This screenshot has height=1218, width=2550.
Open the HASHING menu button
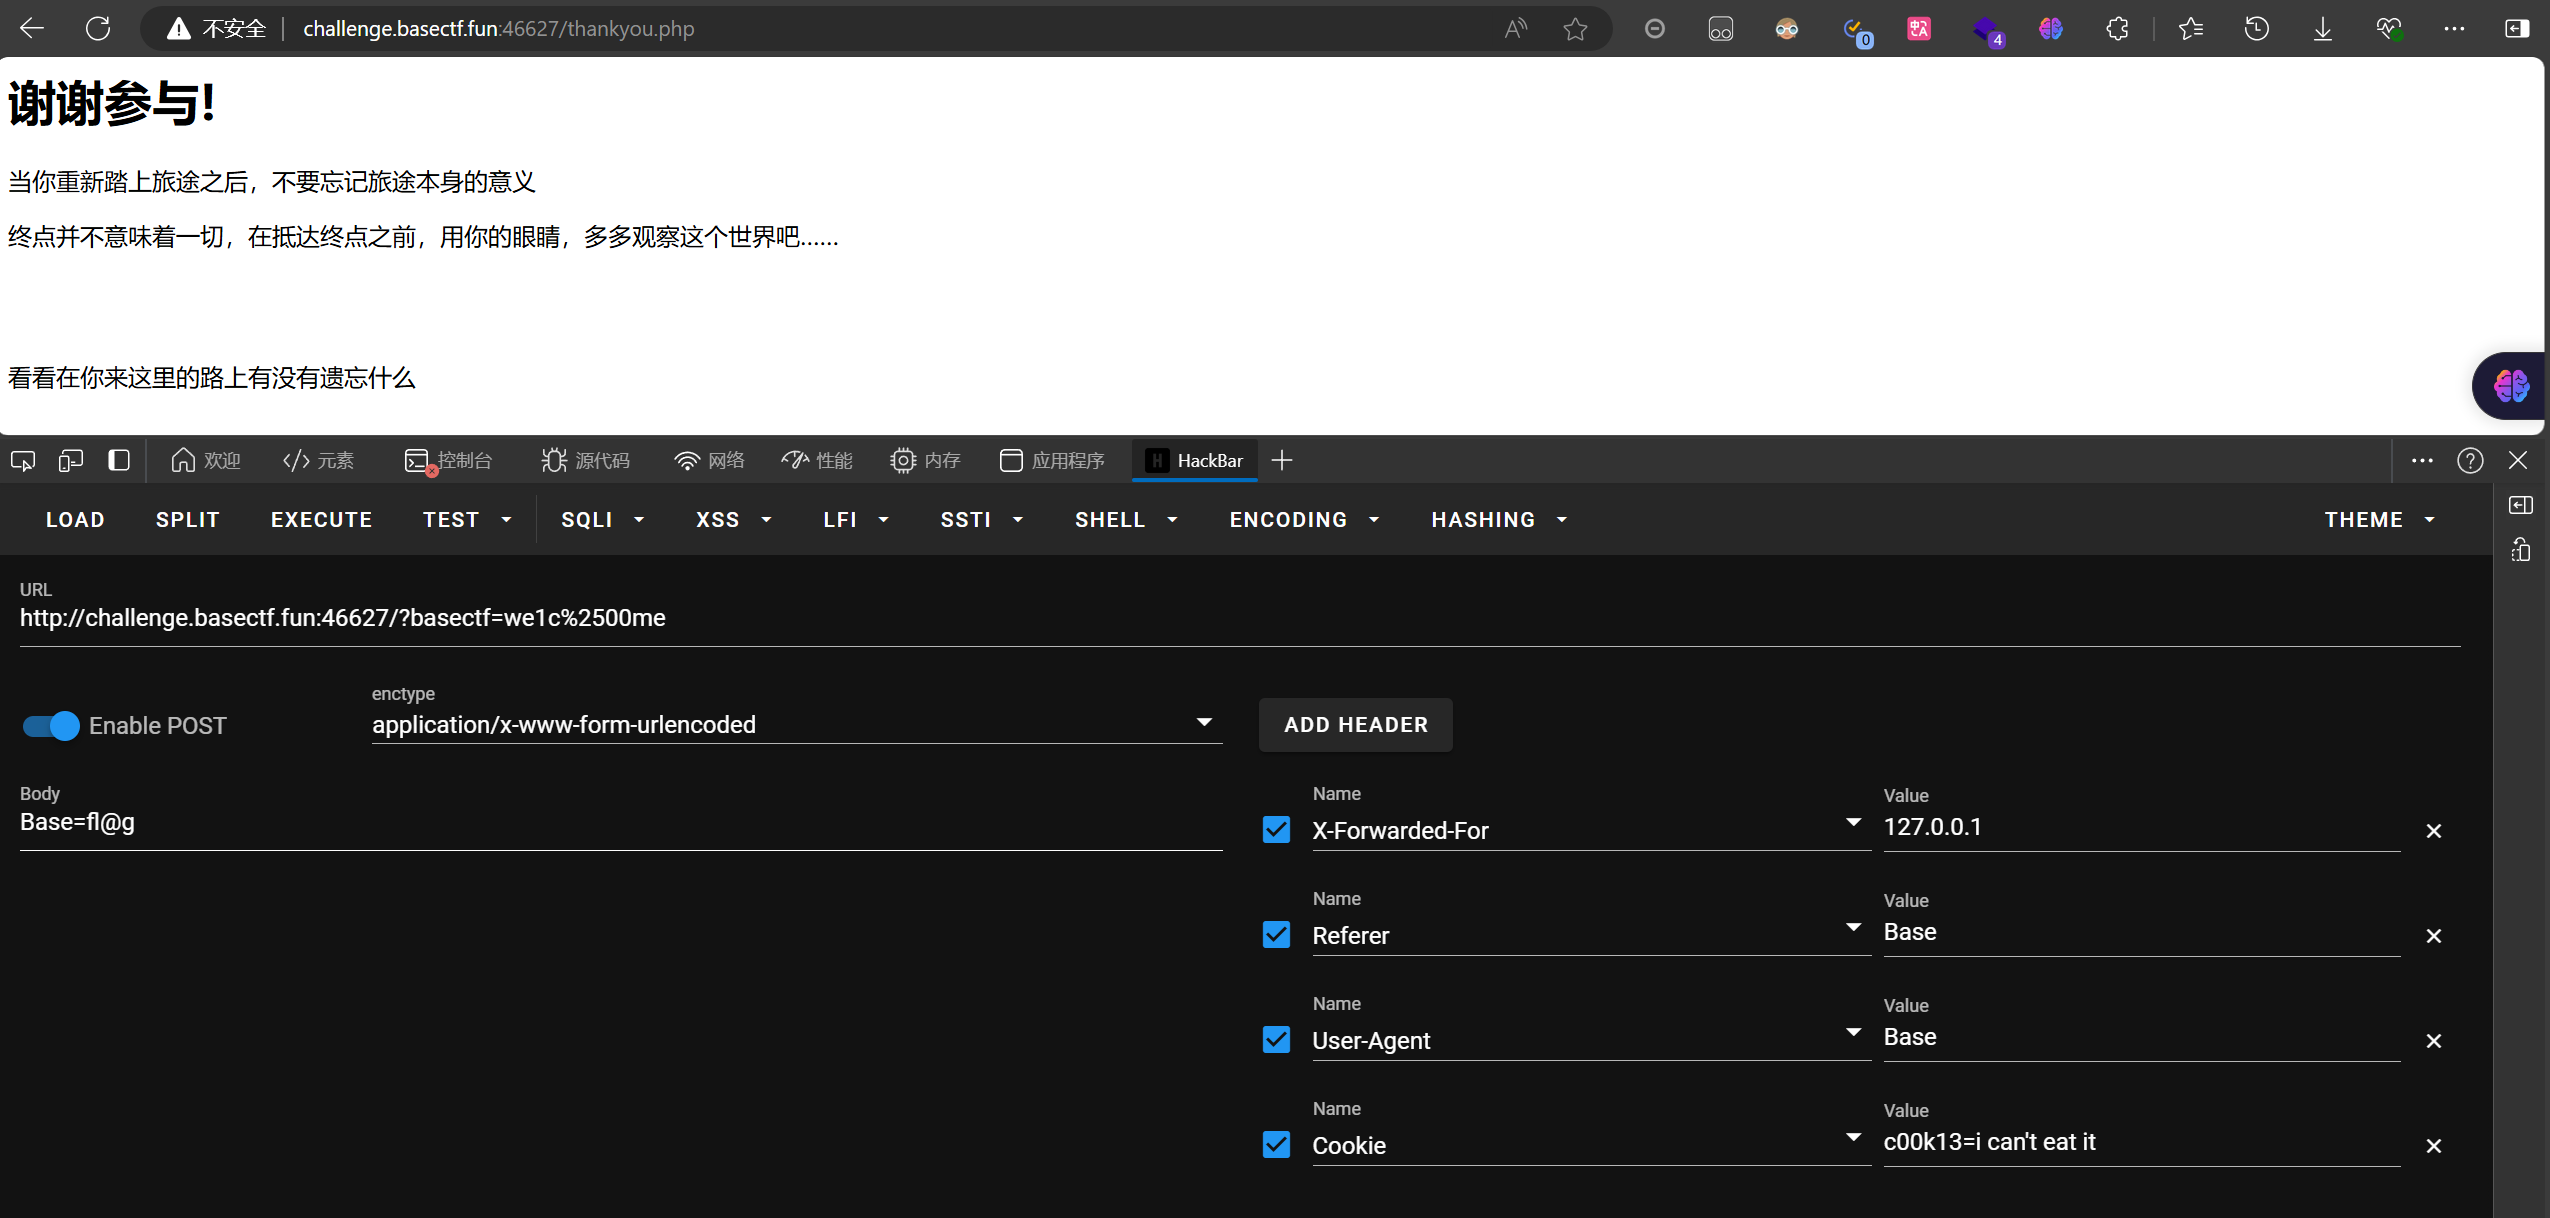(x=1499, y=520)
